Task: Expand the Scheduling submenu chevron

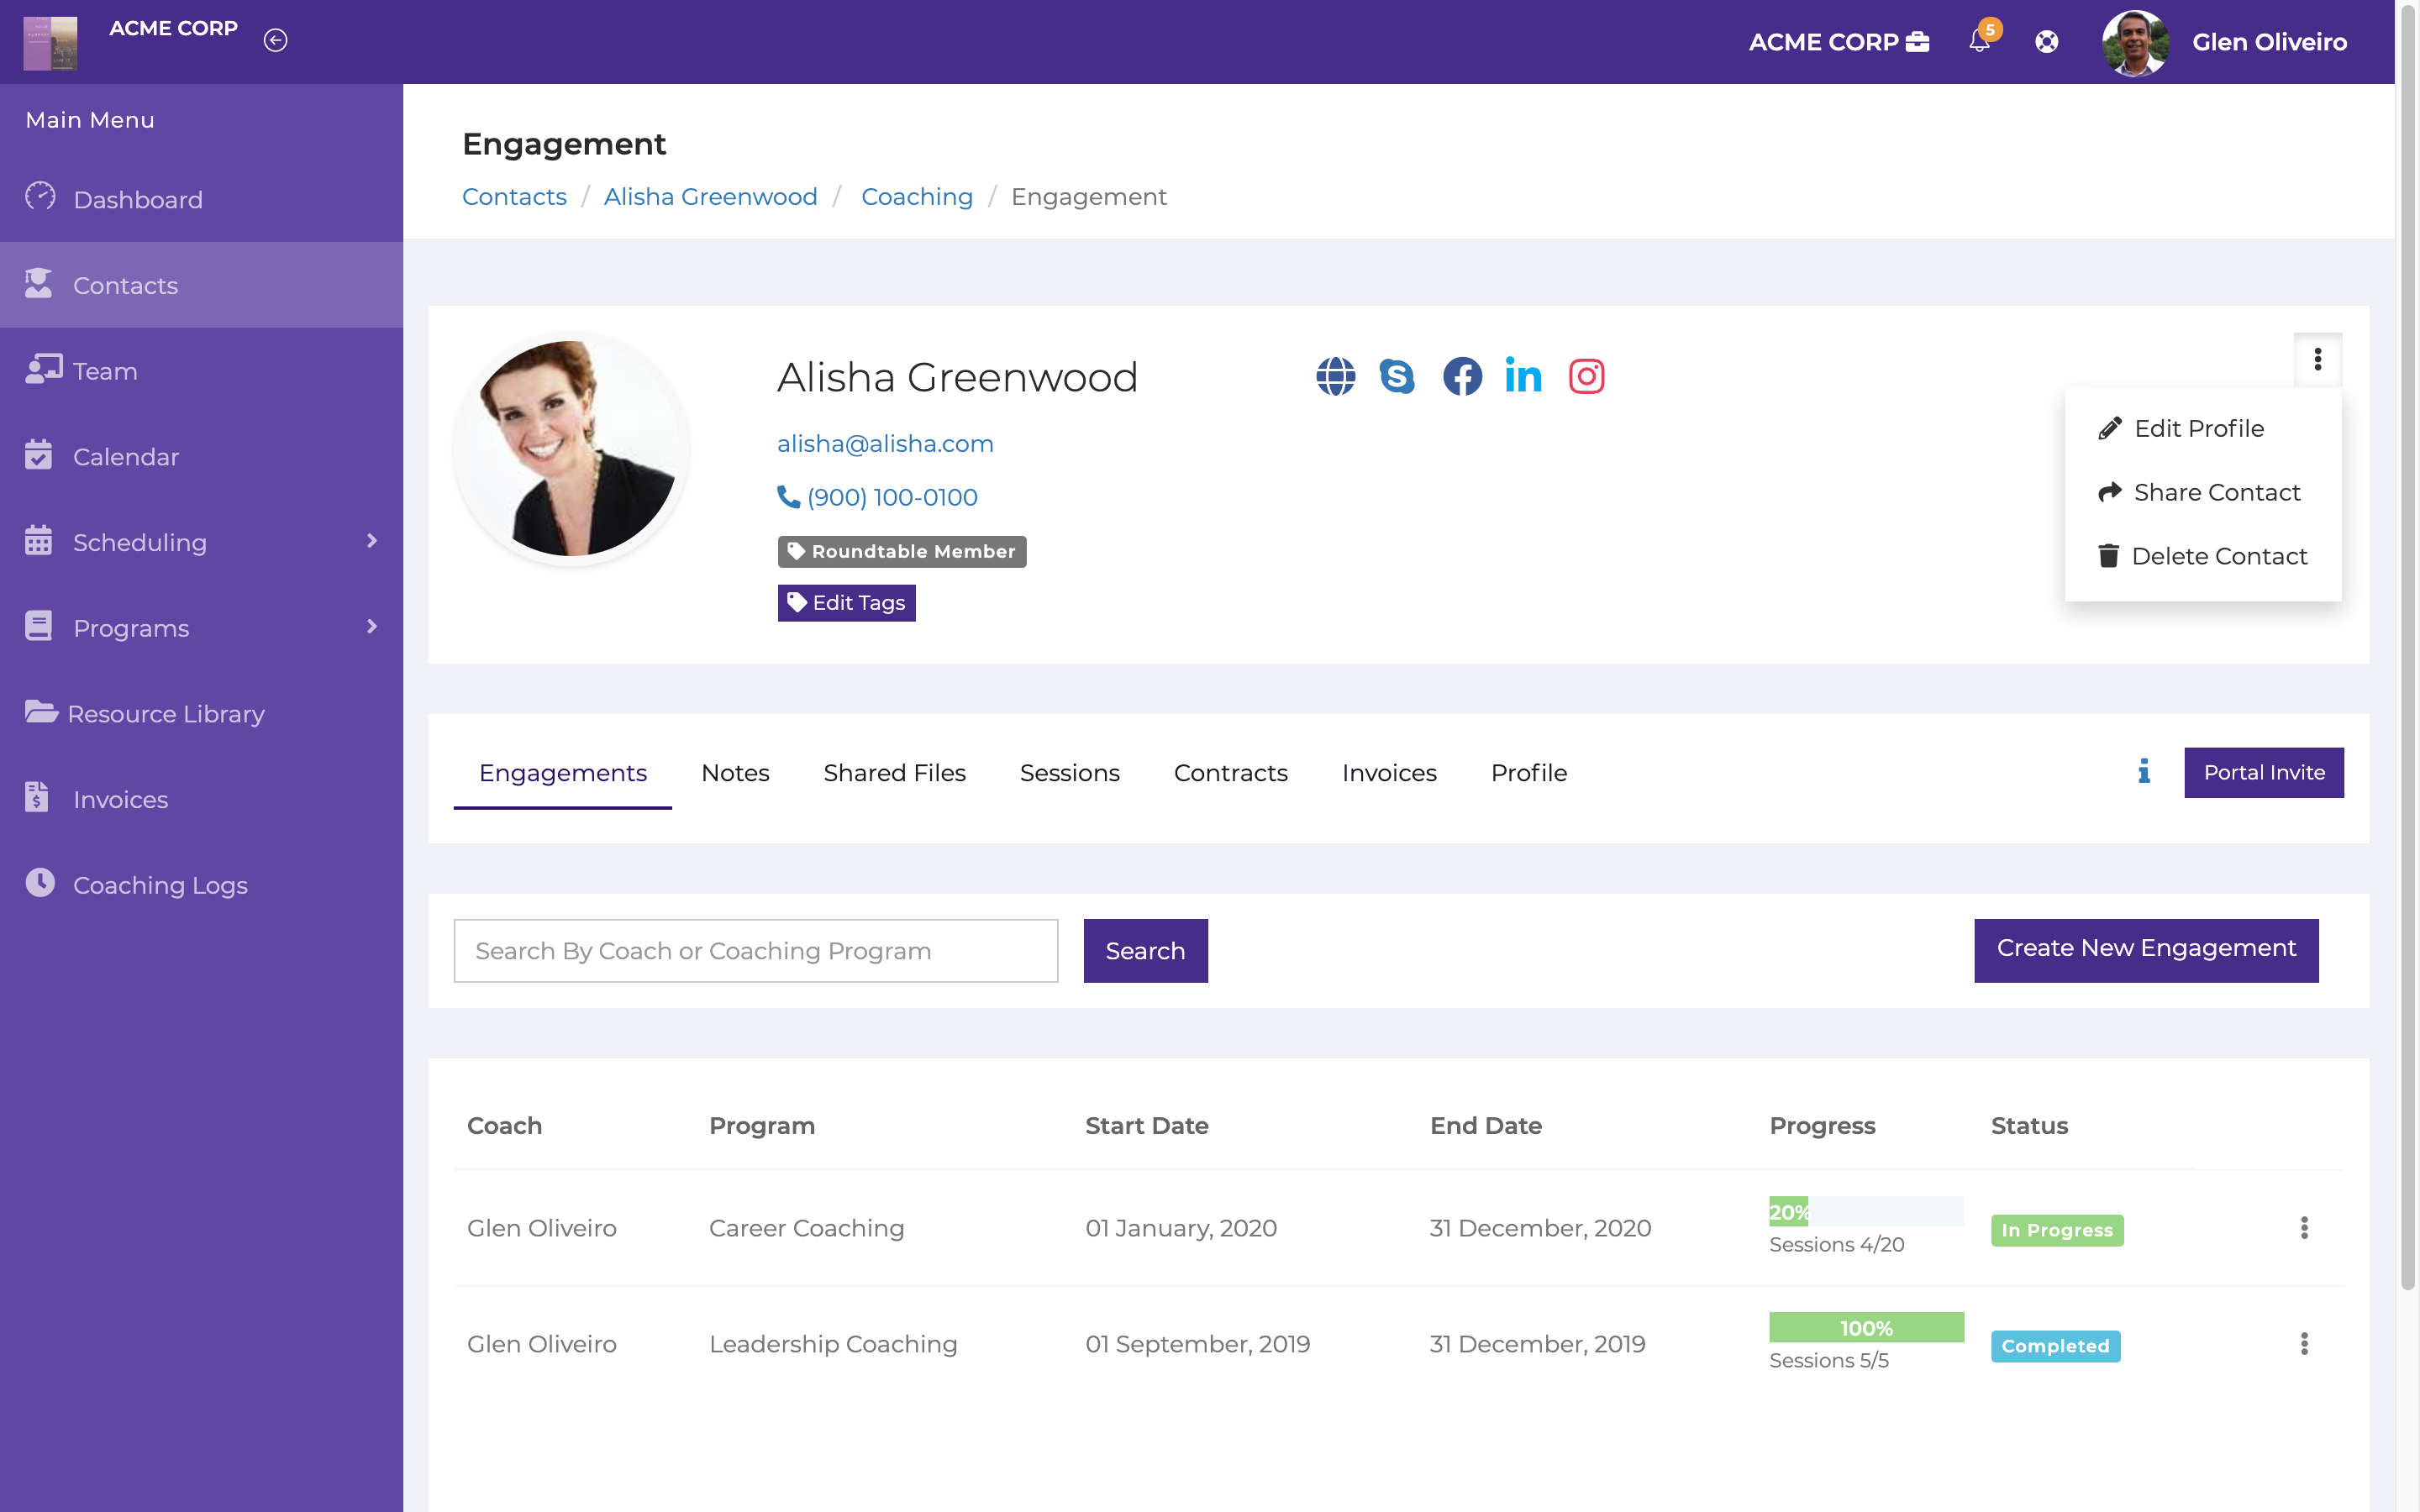Action: 372,541
